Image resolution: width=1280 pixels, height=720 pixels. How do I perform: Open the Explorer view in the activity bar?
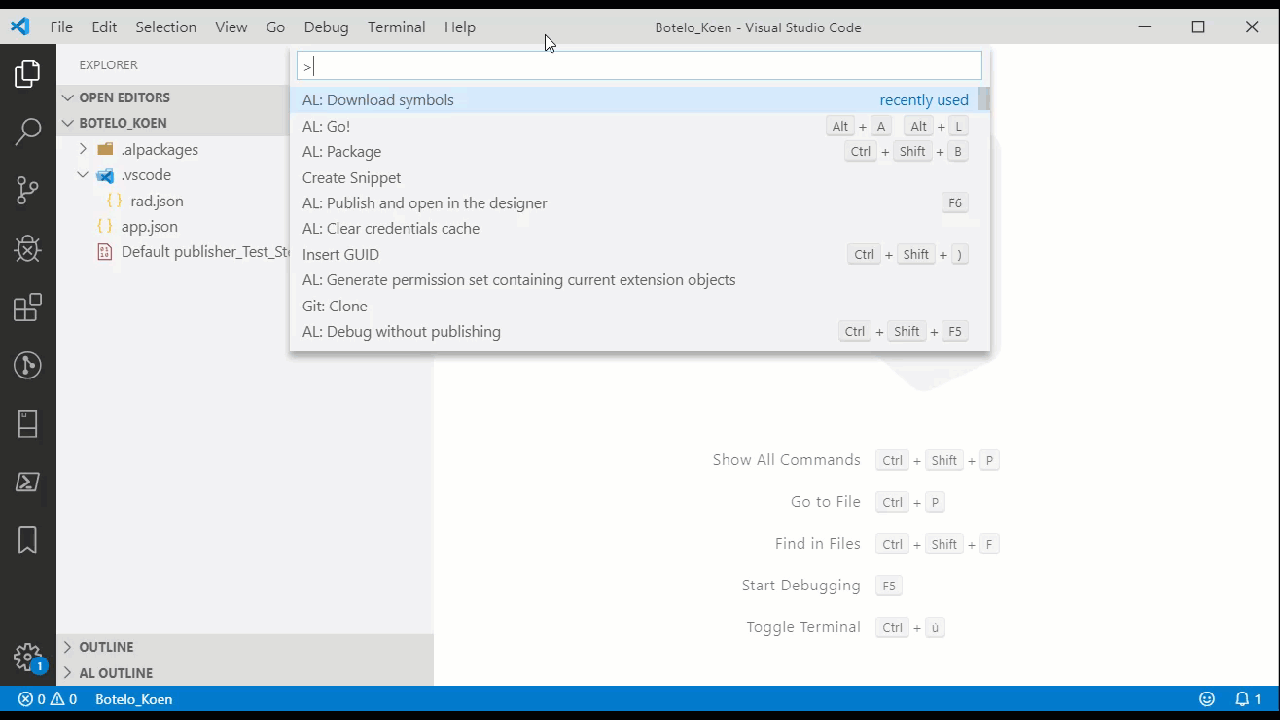tap(26, 73)
